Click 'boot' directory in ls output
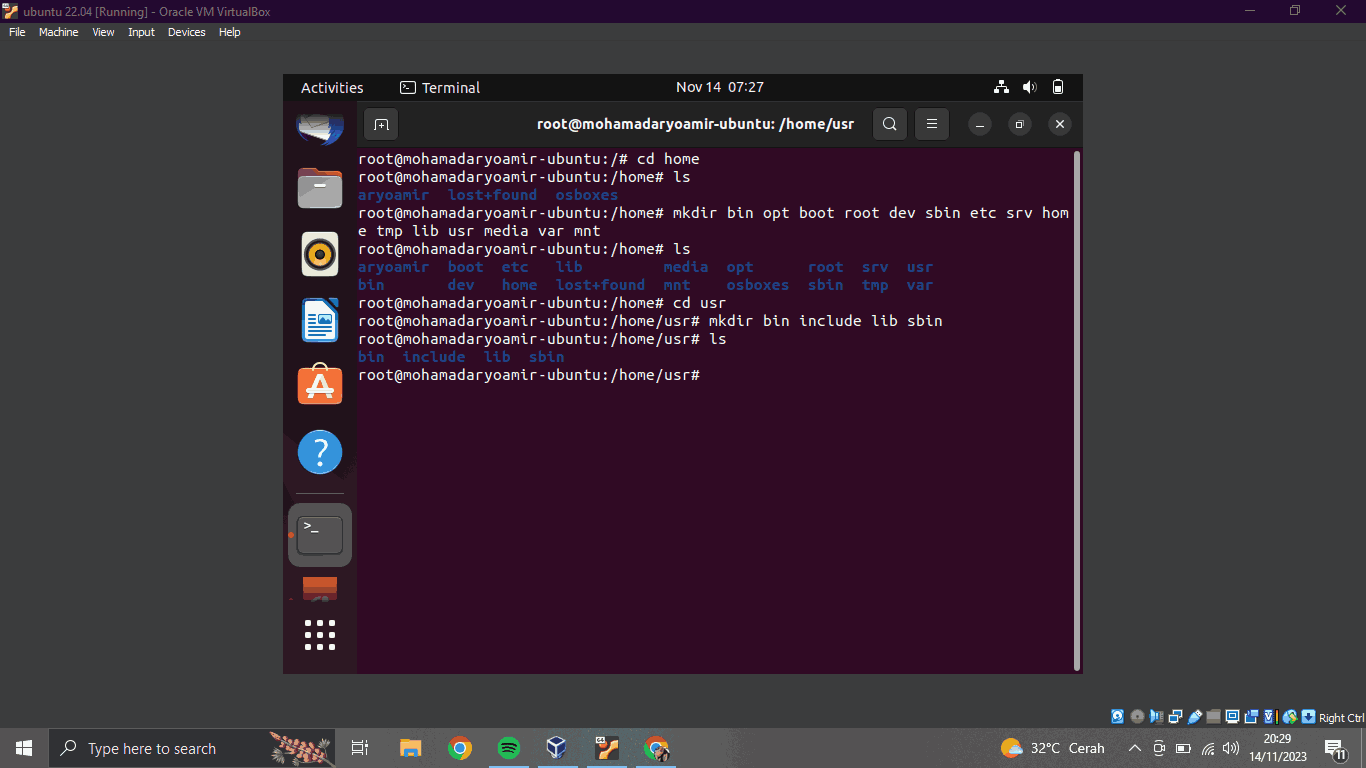1366x768 pixels. [466, 267]
